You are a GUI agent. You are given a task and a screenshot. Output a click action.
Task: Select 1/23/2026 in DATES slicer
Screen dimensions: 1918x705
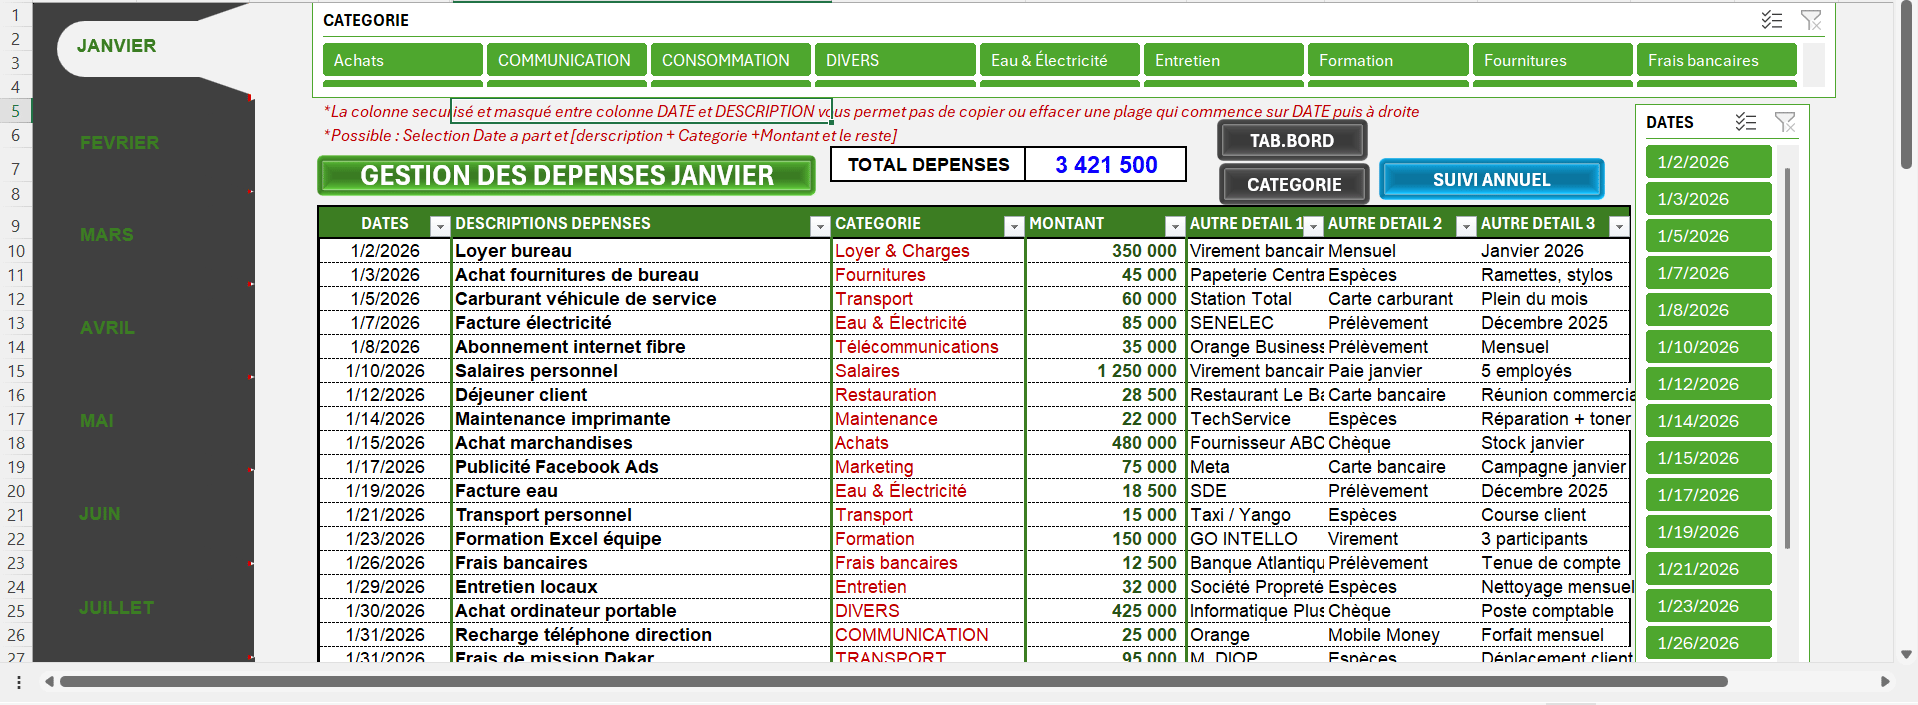coord(1709,606)
